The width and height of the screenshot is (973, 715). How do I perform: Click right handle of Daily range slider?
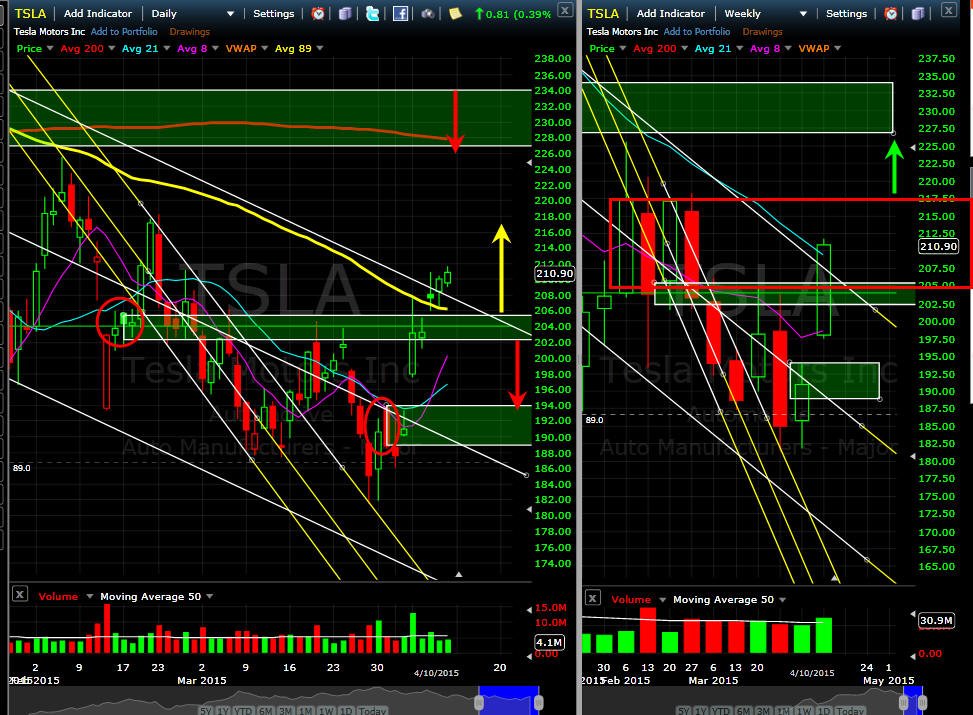coord(539,702)
